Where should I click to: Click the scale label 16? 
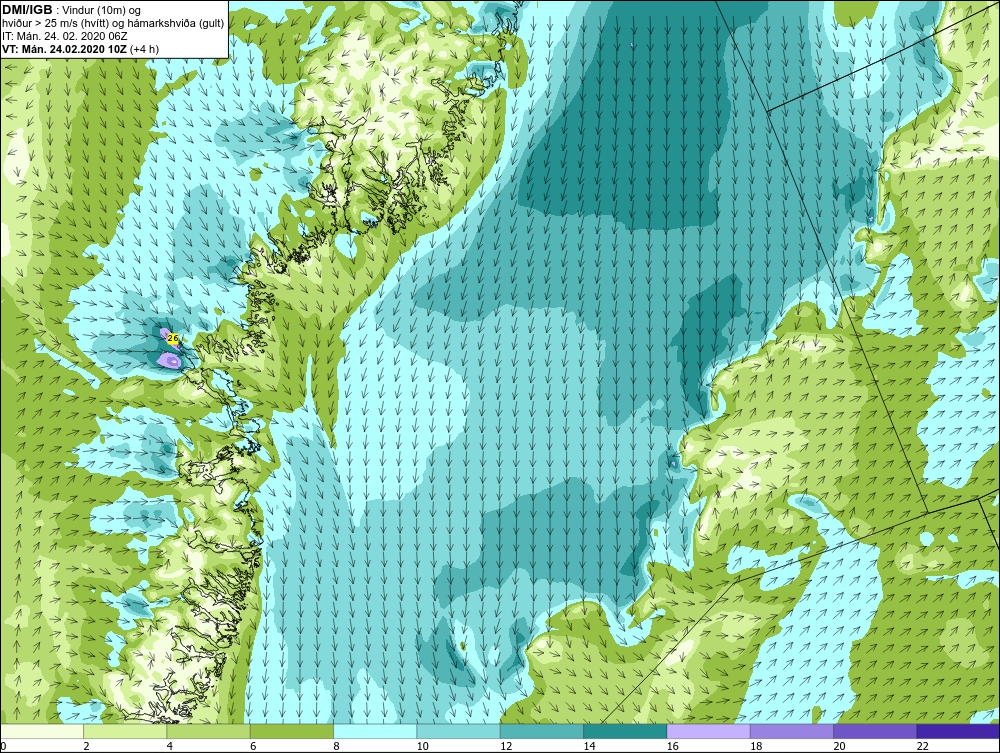(673, 747)
